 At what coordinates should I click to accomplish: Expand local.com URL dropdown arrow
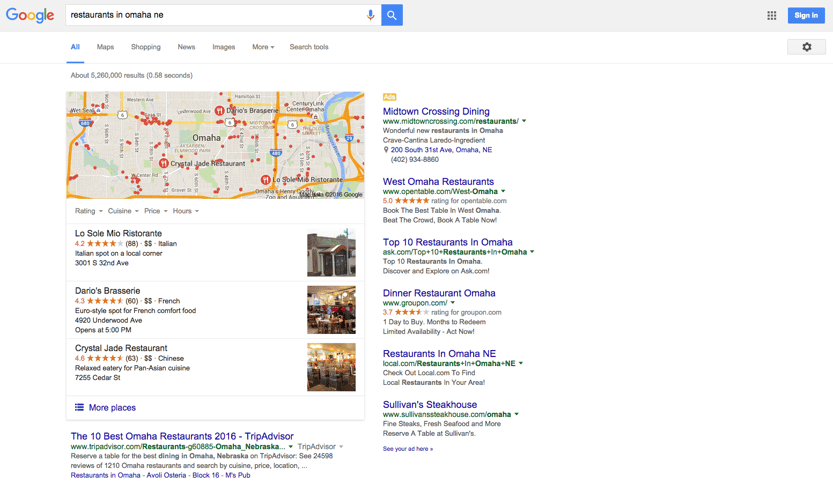pyautogui.click(x=521, y=363)
